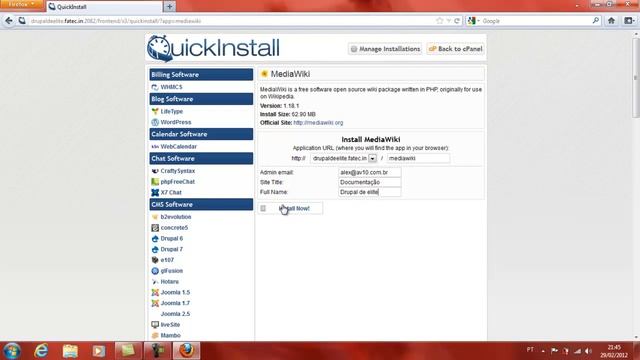The height and width of the screenshot is (360, 640).
Task: Click the Drupal 6 drop icon
Action: click(155, 238)
